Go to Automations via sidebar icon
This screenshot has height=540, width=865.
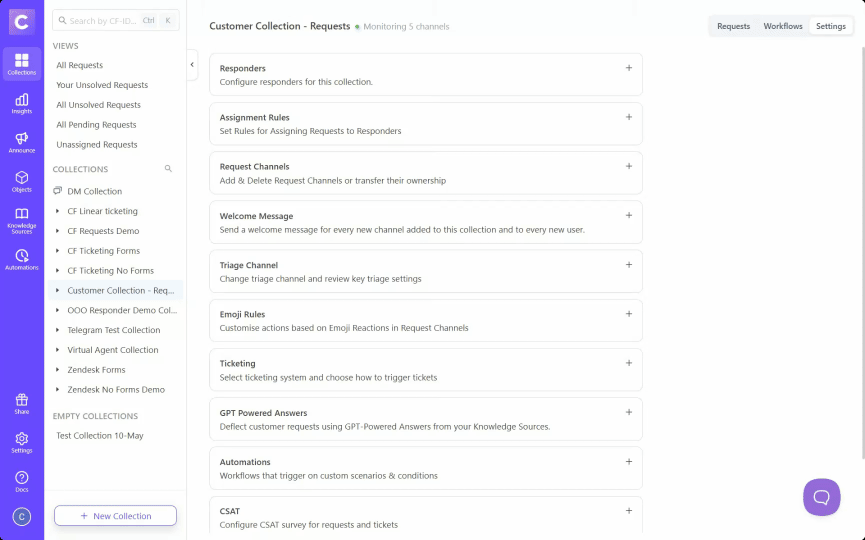(22, 259)
